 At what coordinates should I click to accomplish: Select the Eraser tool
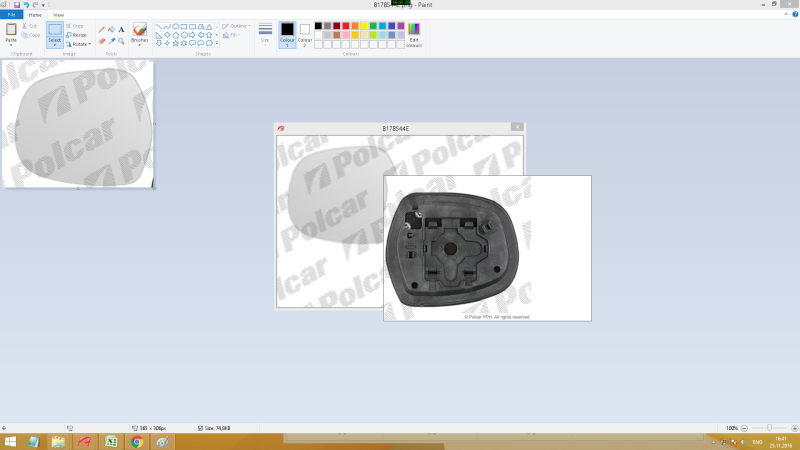point(102,41)
